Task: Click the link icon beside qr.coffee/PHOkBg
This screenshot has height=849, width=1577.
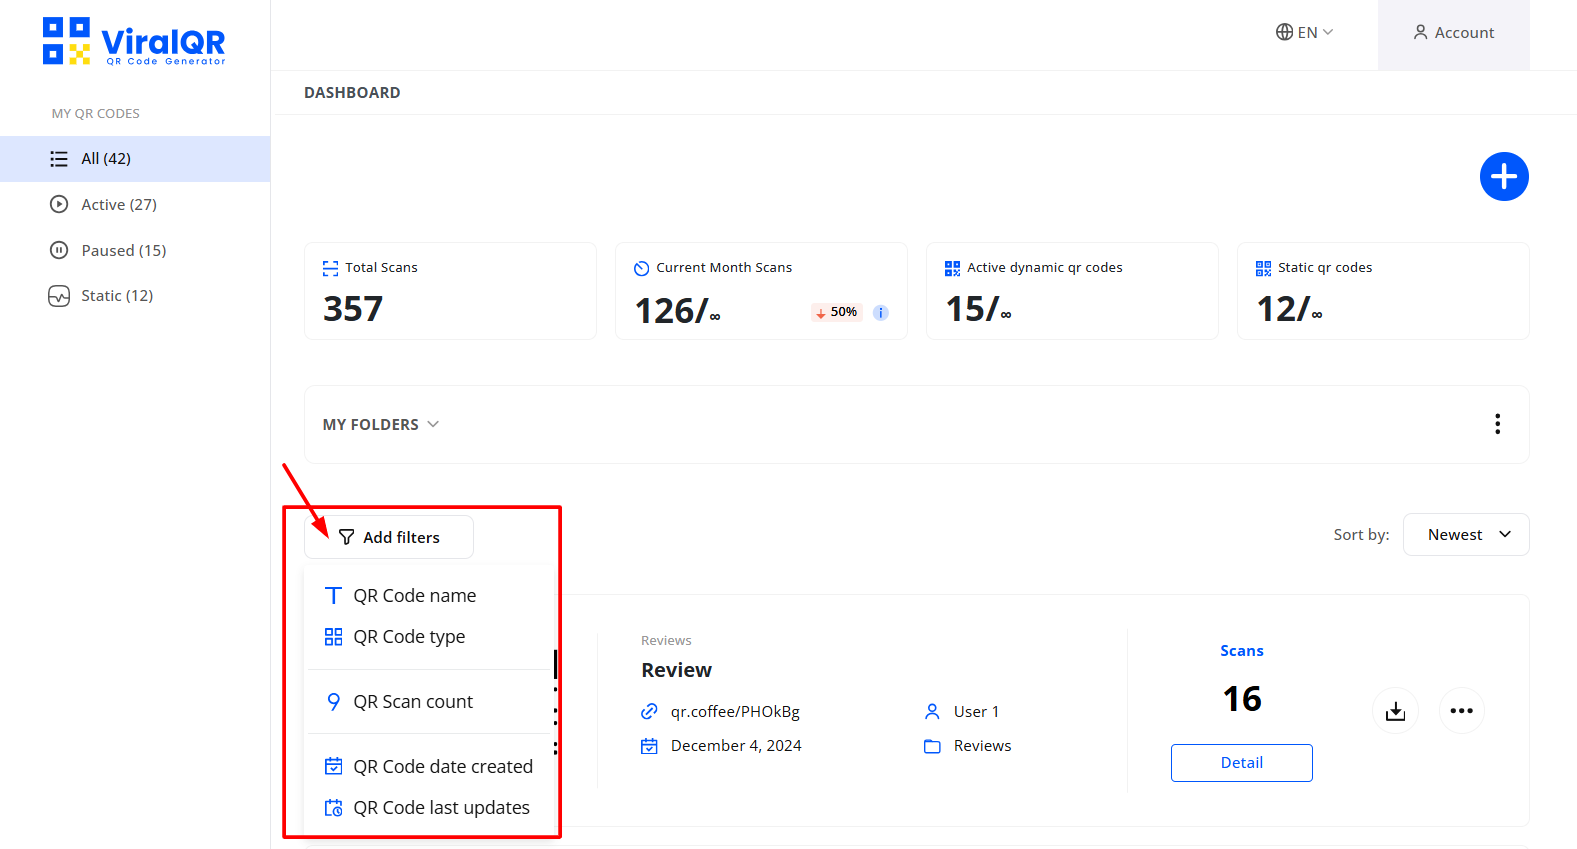Action: (x=650, y=712)
